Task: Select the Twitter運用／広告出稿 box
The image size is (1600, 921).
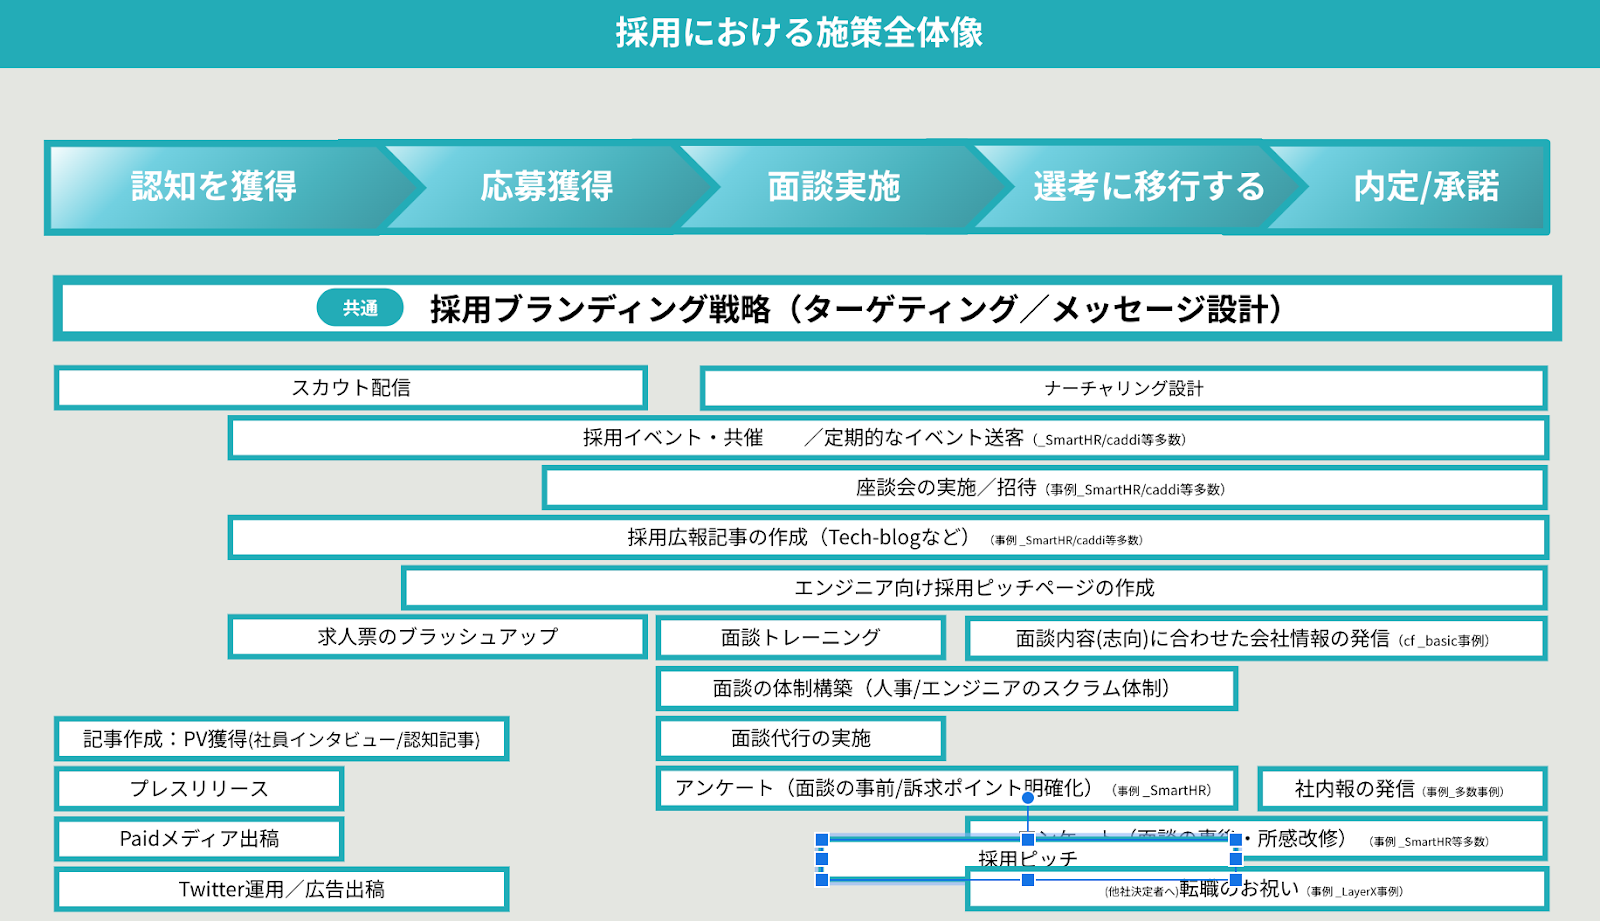Action: tap(282, 889)
